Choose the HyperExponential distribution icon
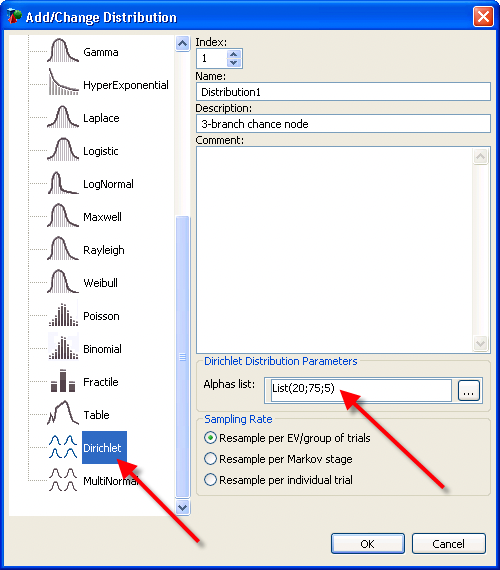The height and width of the screenshot is (570, 500). coord(63,83)
